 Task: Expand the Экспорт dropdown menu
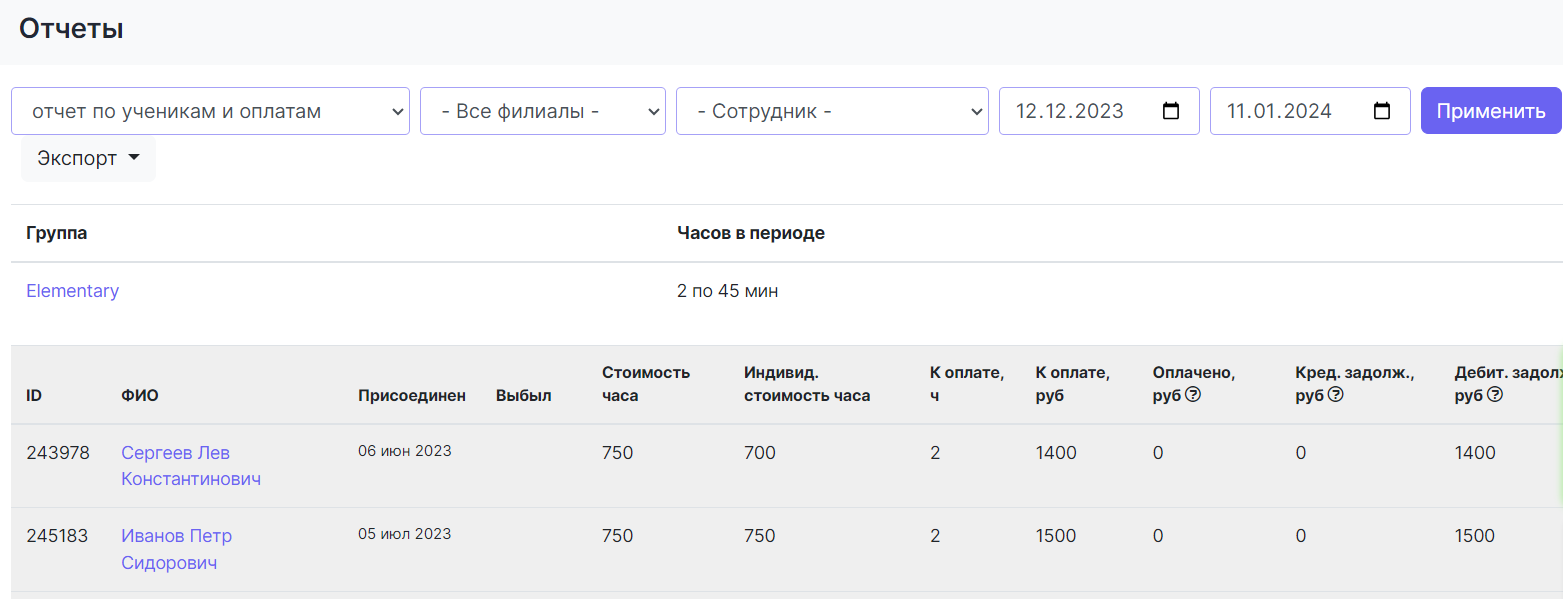point(88,159)
